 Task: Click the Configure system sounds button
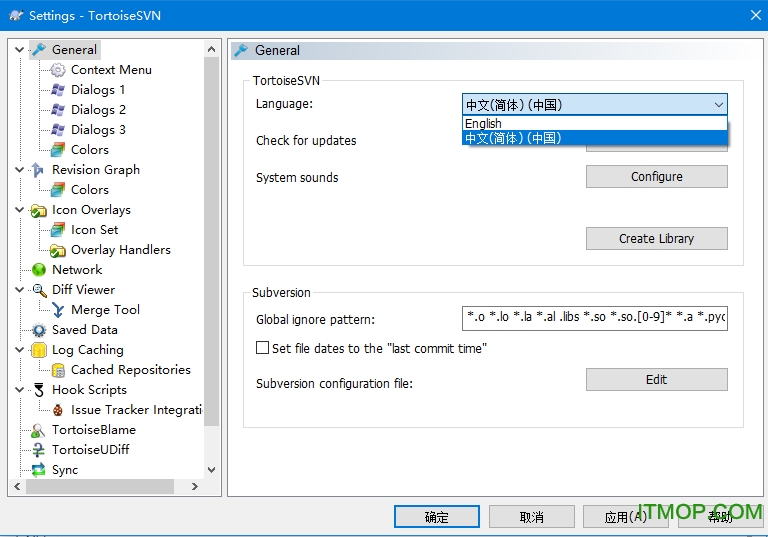pos(656,177)
